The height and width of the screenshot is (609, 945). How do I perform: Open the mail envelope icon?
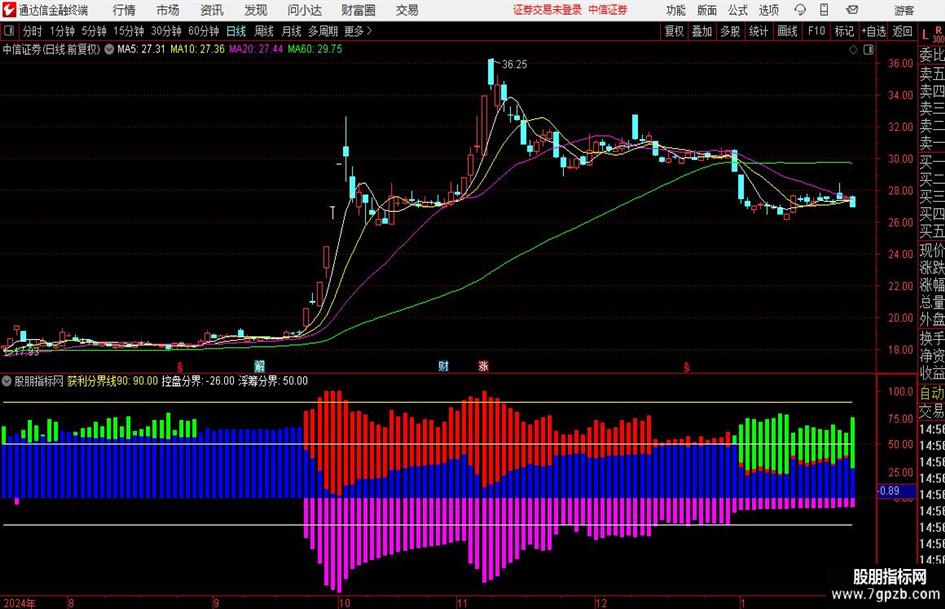click(x=852, y=10)
